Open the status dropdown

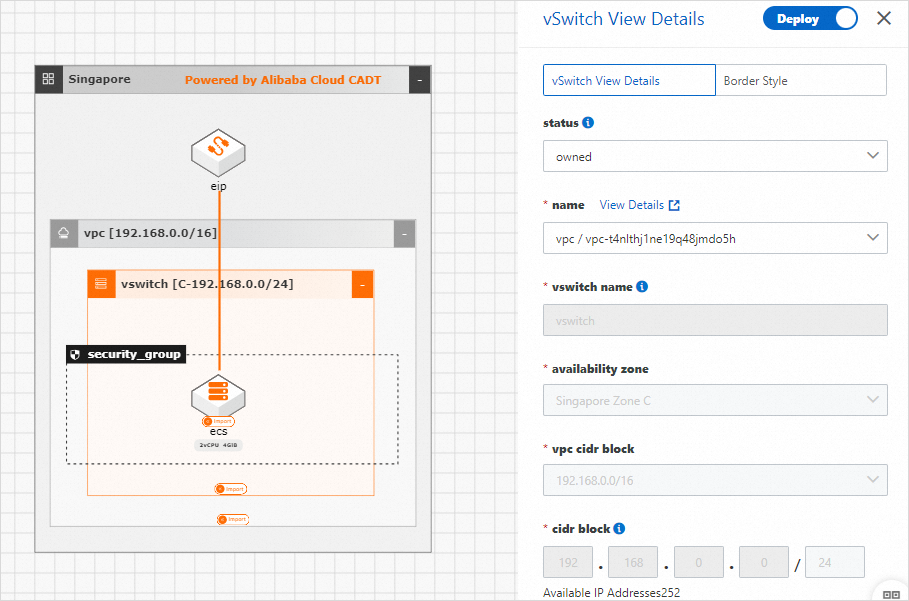click(x=715, y=156)
